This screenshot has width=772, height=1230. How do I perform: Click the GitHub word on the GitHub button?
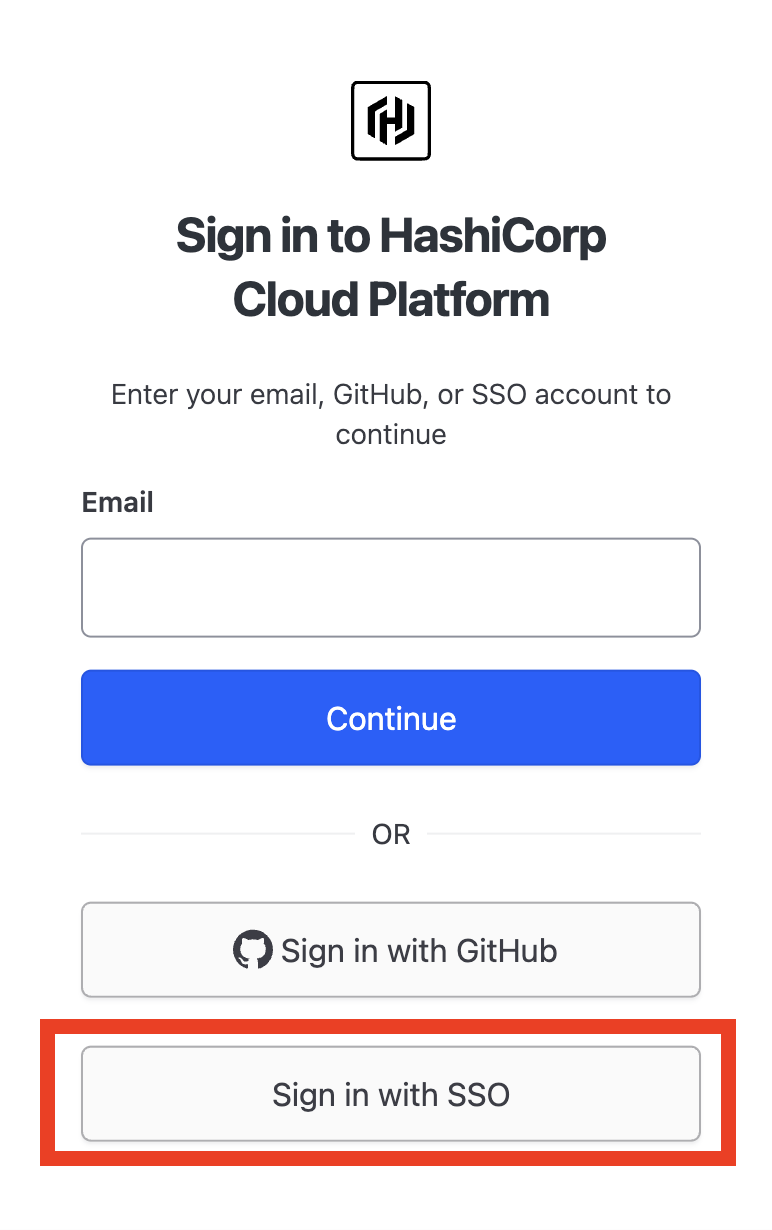[x=507, y=950]
